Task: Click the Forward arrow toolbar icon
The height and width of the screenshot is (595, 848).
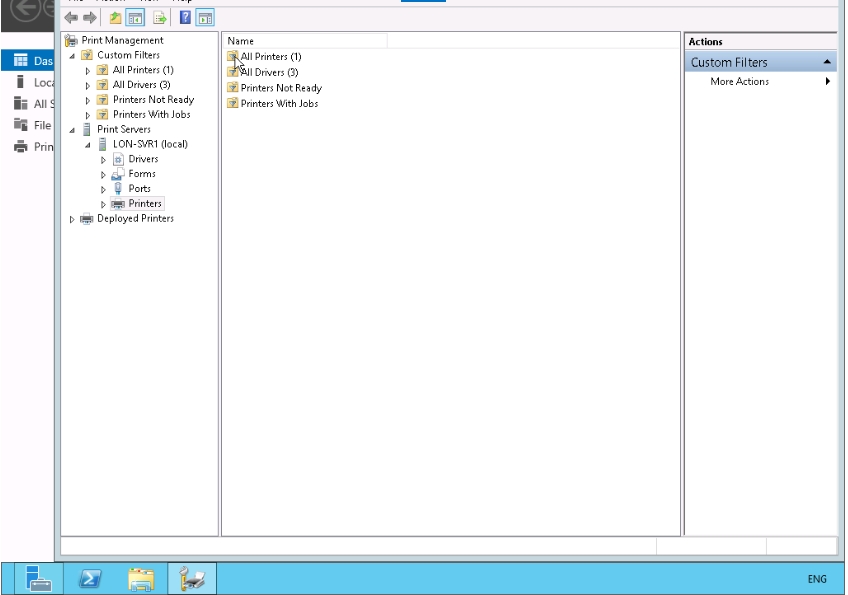Action: point(89,18)
